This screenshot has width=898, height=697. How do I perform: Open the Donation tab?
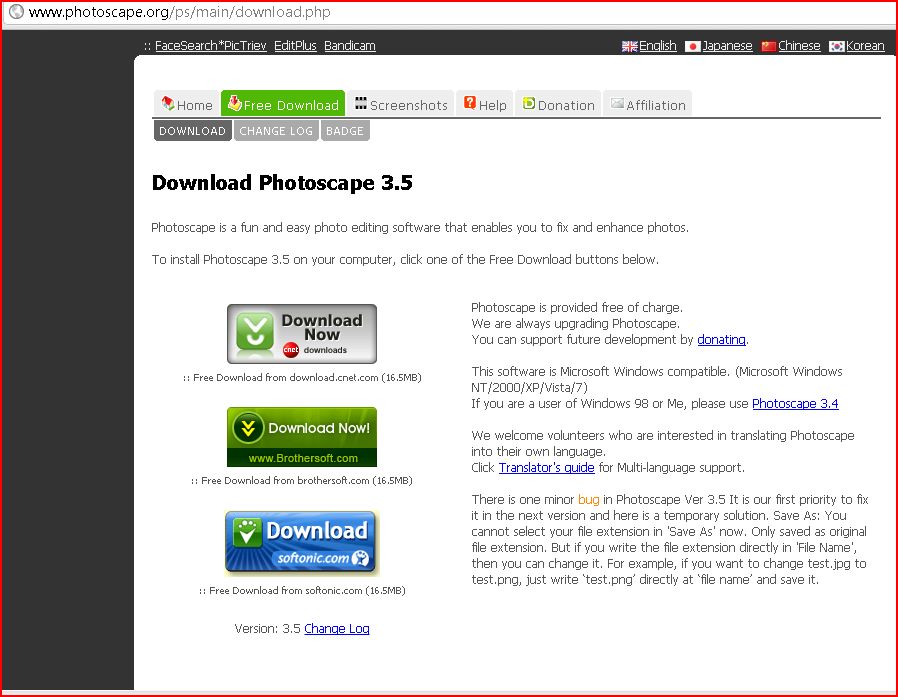pos(558,104)
